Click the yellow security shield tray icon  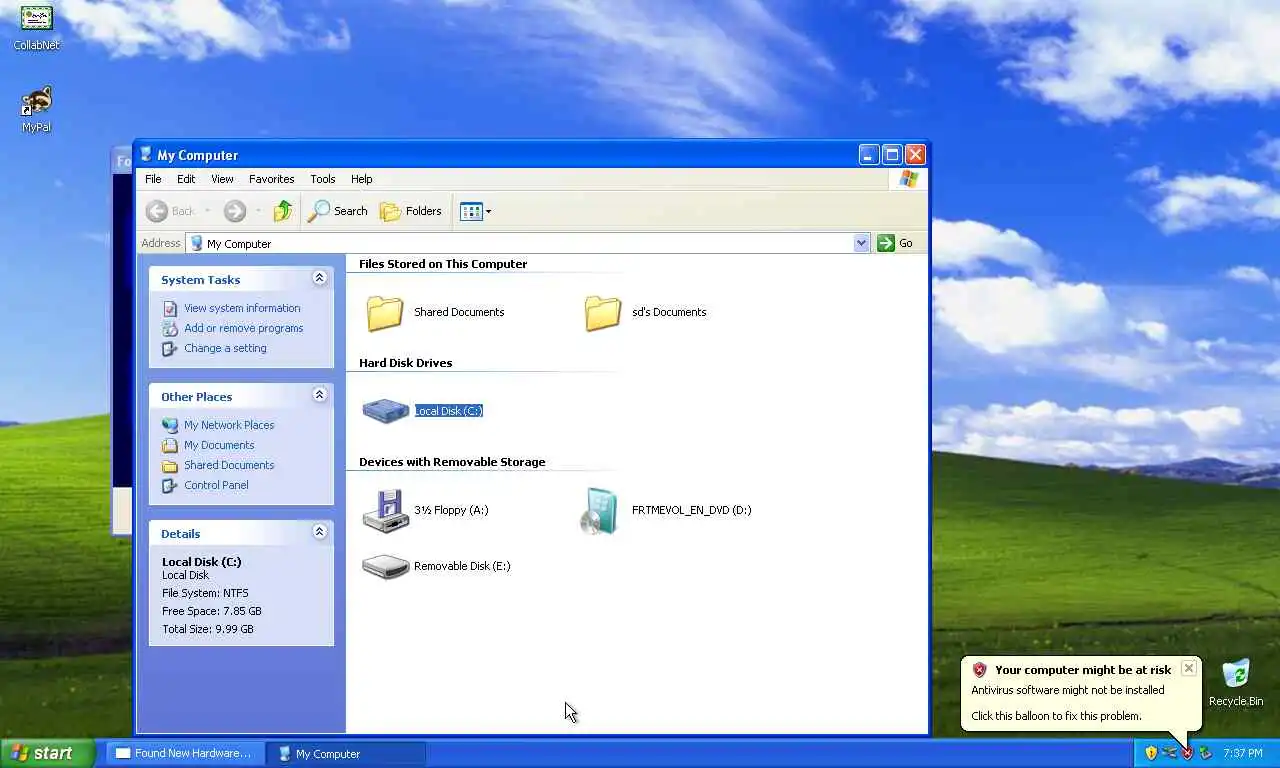click(1151, 753)
